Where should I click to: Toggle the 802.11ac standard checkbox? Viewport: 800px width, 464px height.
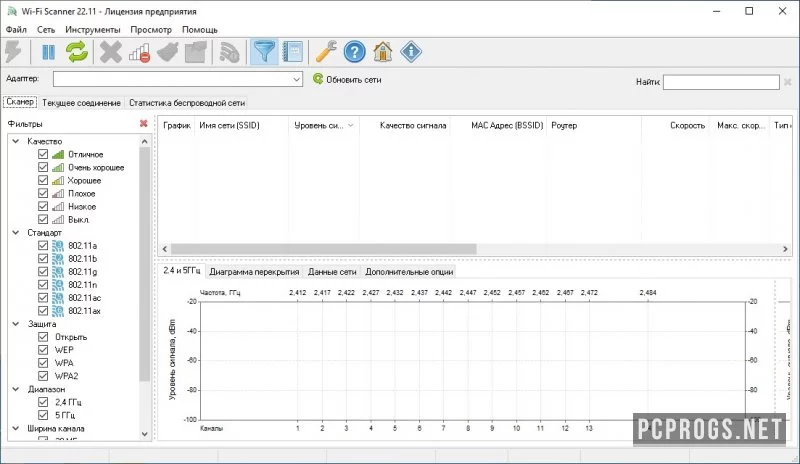[x=43, y=298]
